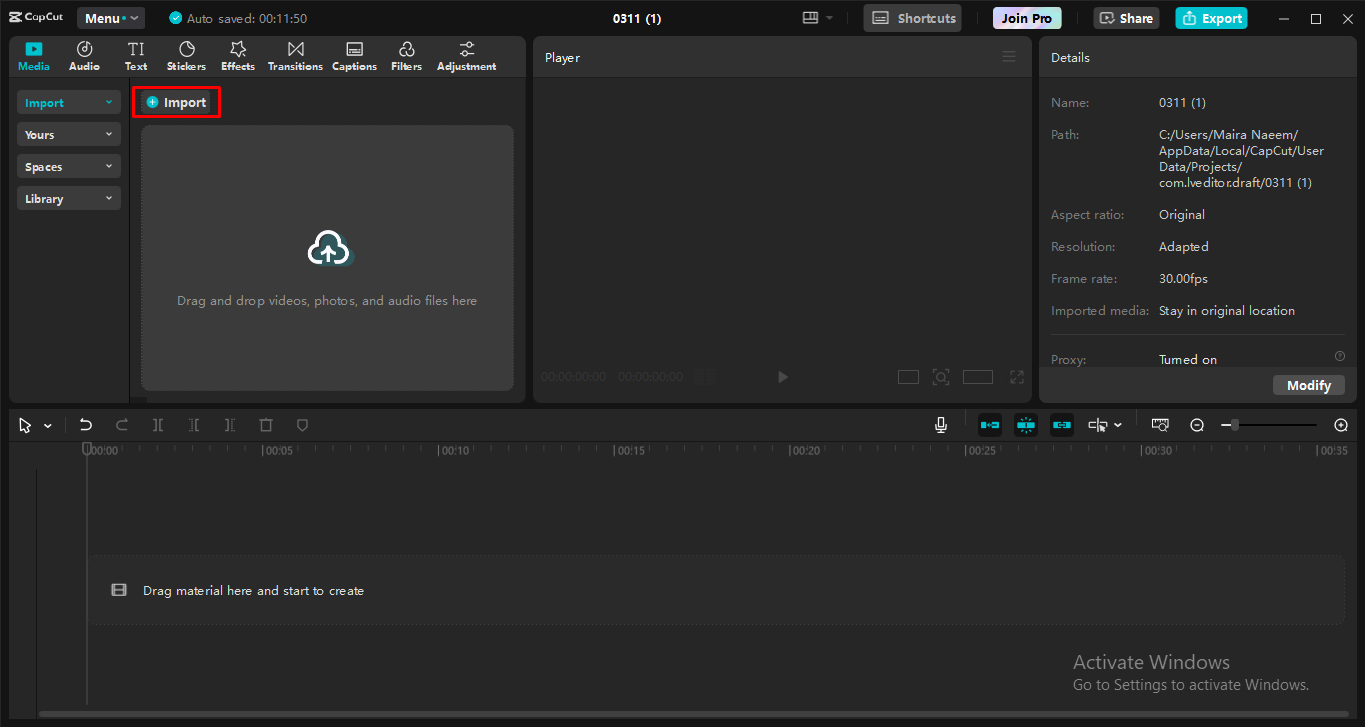1365x727 pixels.
Task: Open the Transitions panel
Action: point(295,56)
